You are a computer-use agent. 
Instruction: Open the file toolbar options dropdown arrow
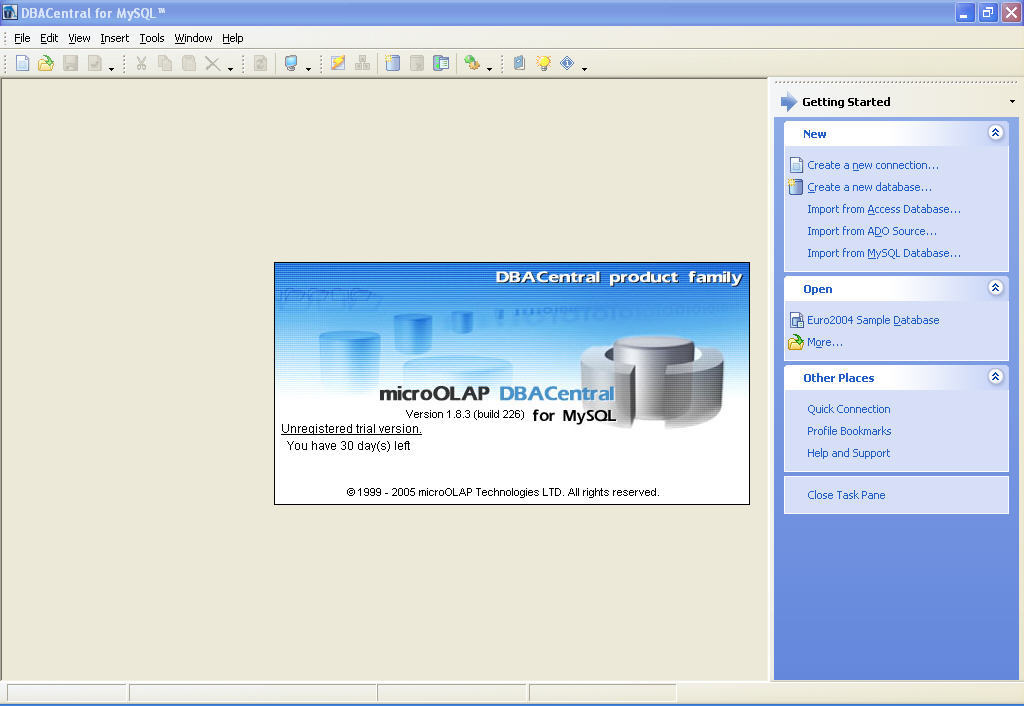[x=112, y=68]
